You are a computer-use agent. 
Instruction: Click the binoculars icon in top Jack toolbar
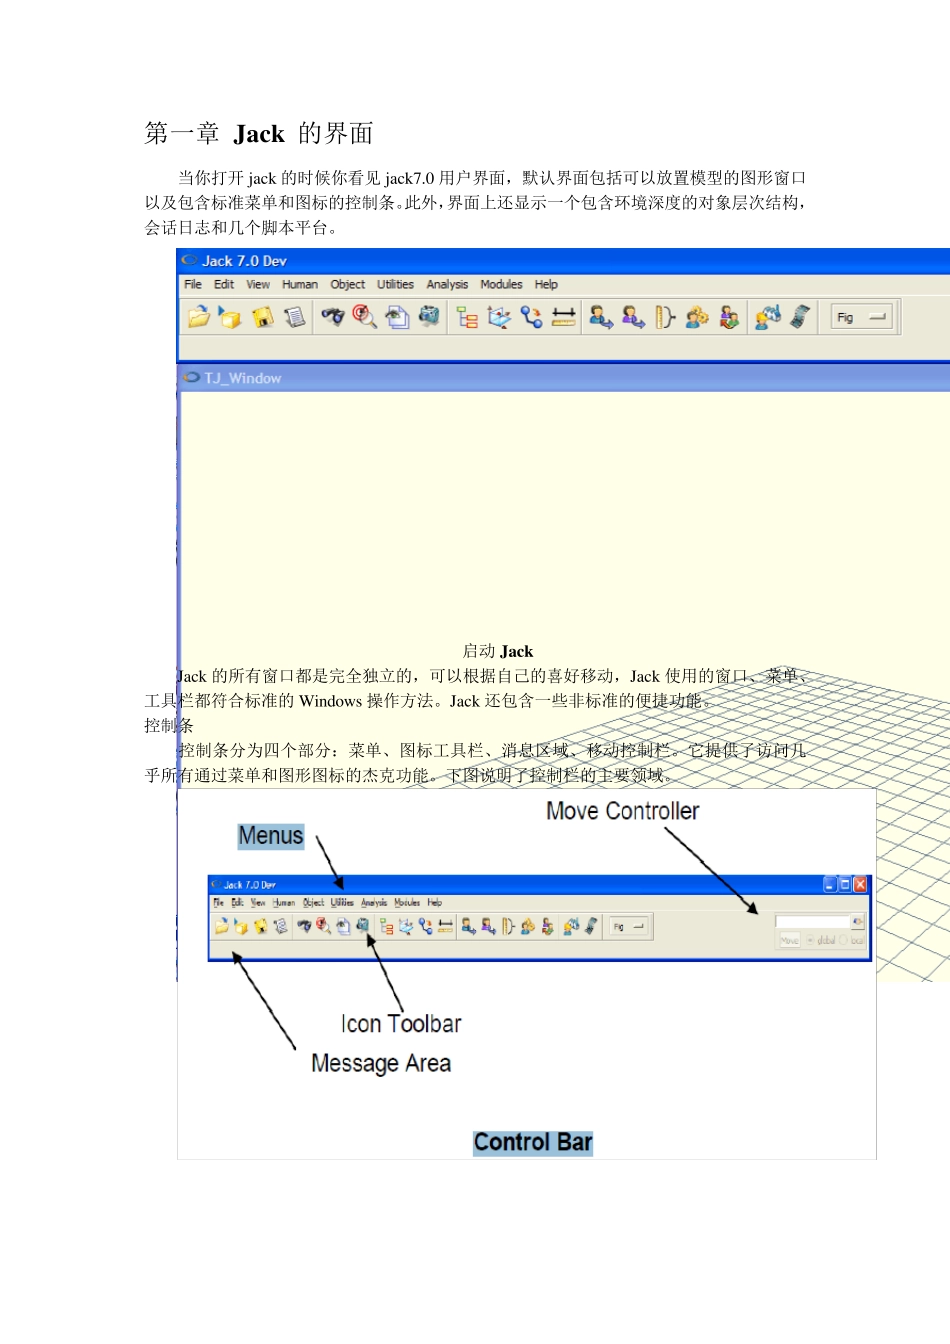333,317
